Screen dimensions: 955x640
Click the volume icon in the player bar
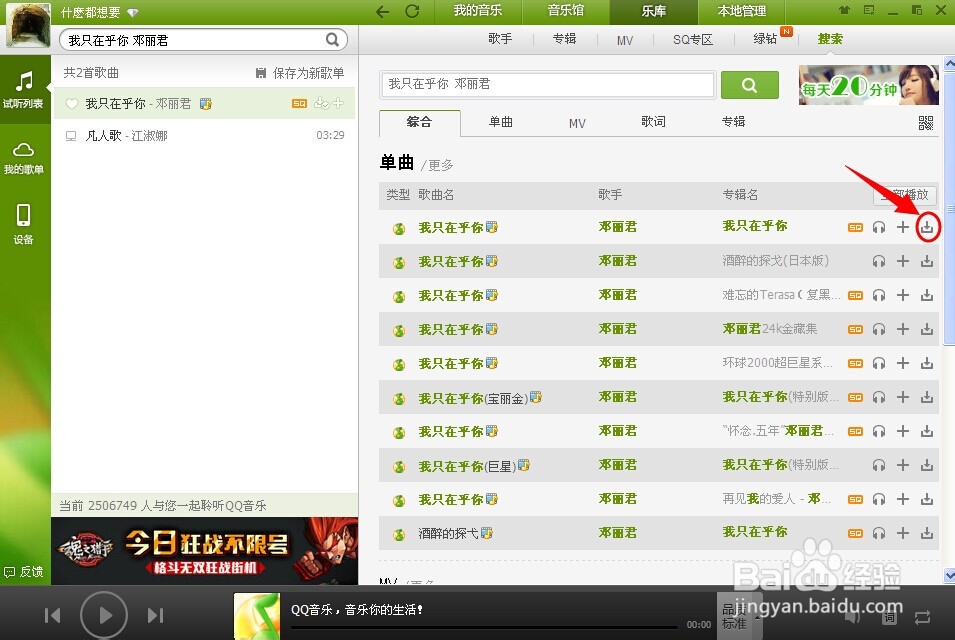tap(851, 617)
